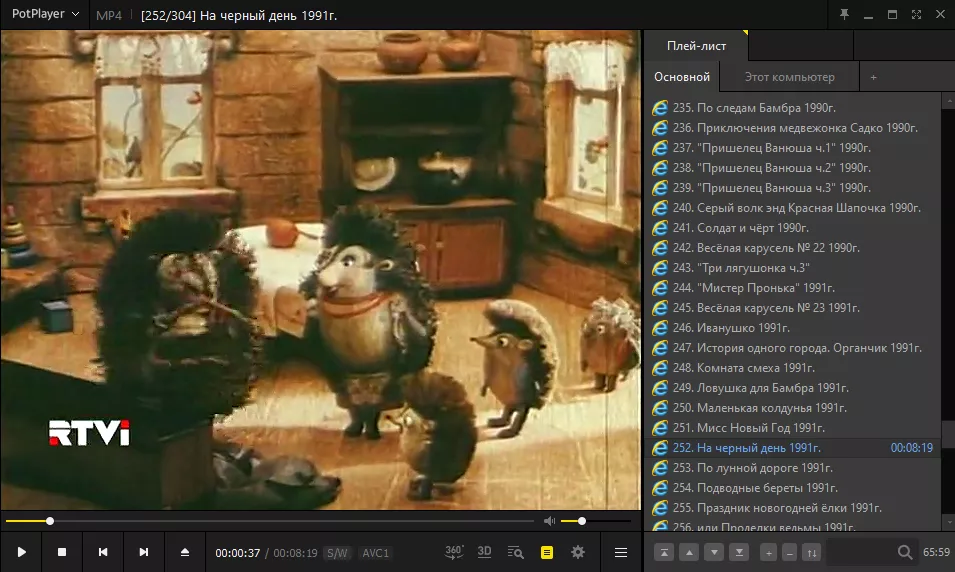Select "Пришелец Ванюша ч.3" entry
Screen dimensions: 955x572
(793, 188)
